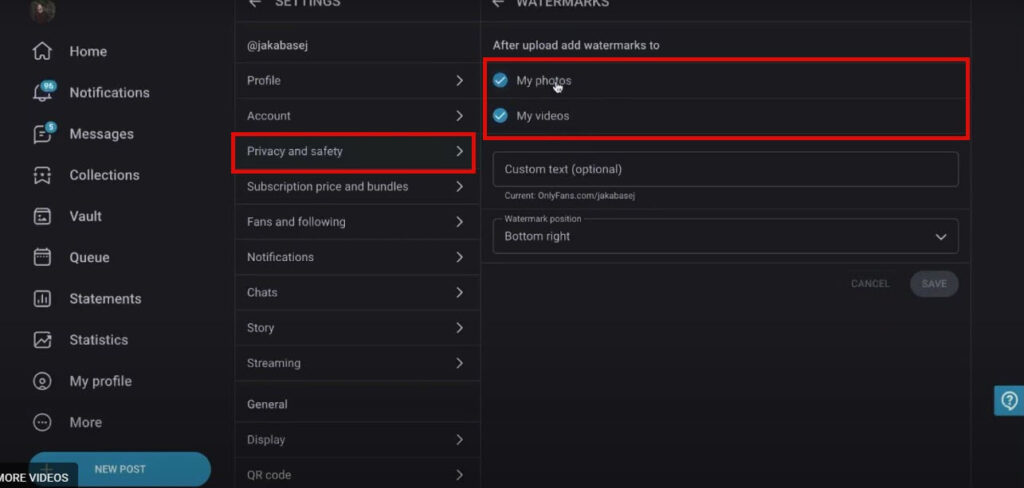Save the watermark settings

point(934,284)
